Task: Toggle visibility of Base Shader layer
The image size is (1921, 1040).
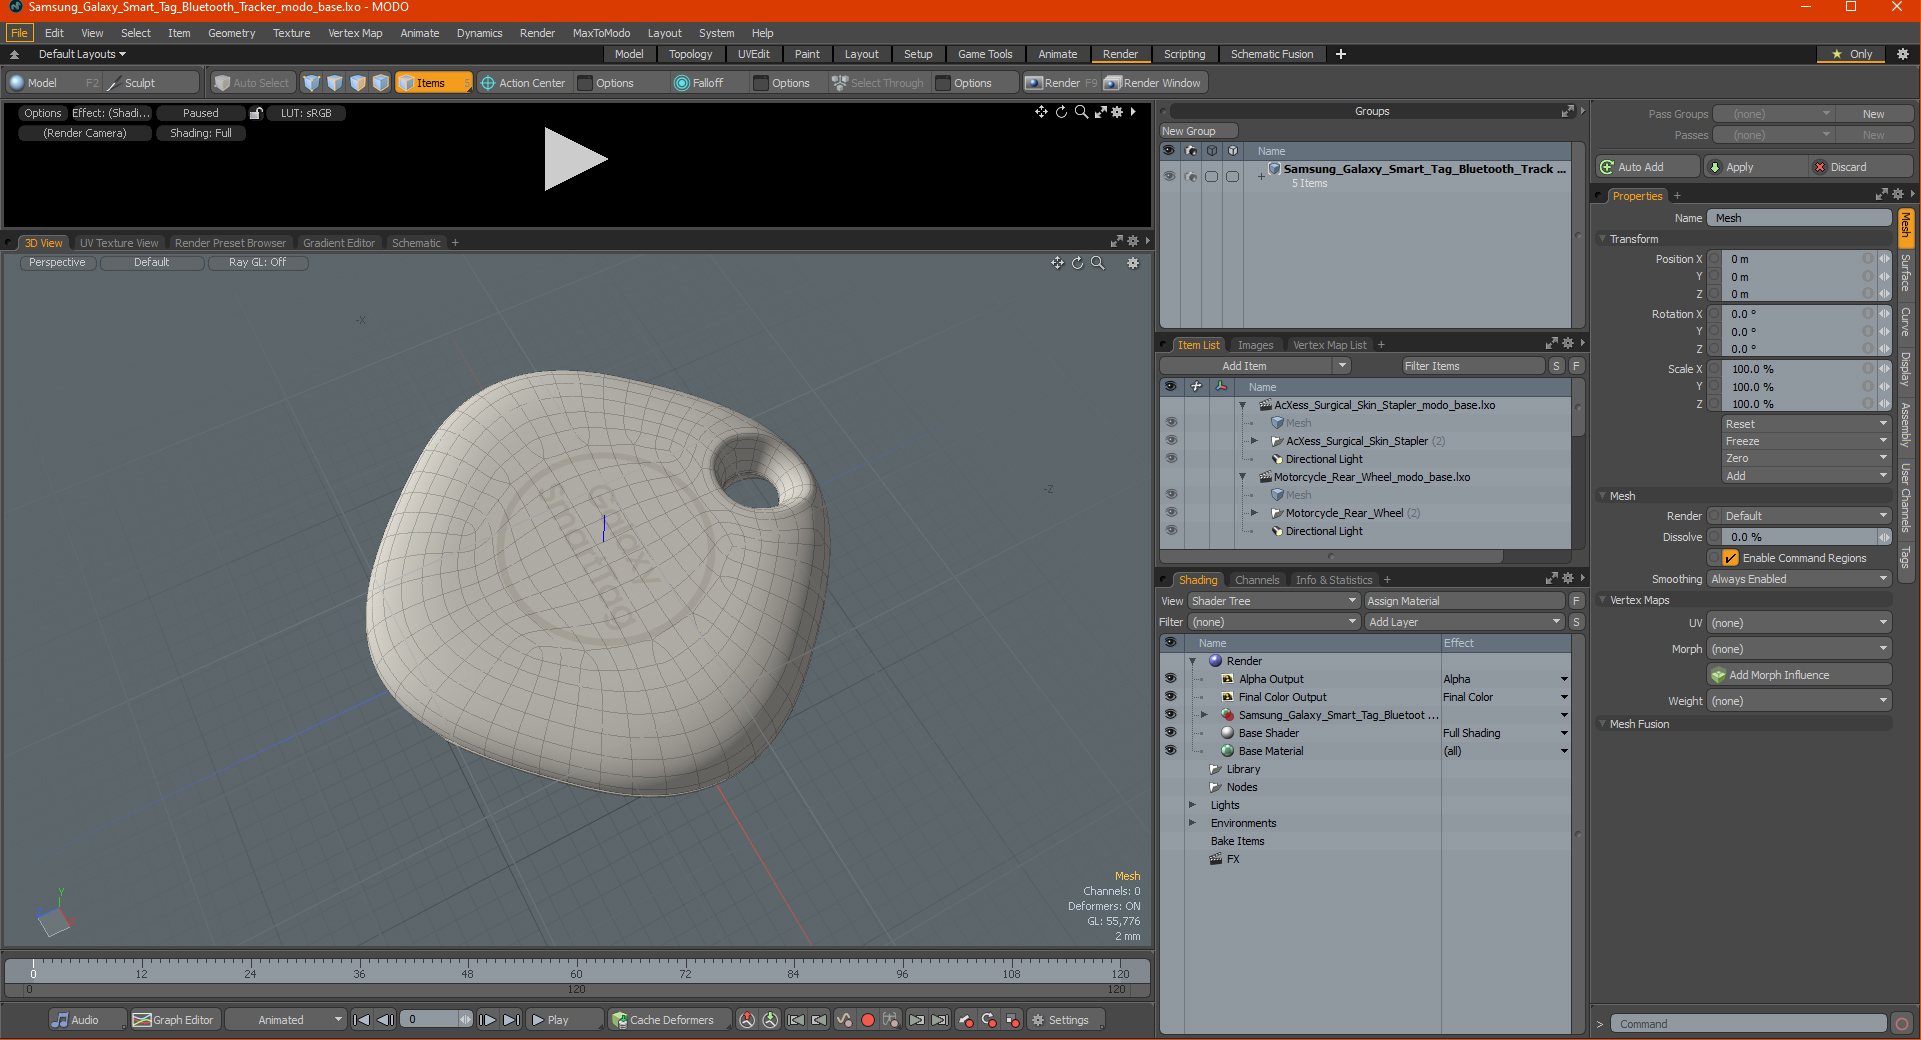Action: coord(1170,733)
